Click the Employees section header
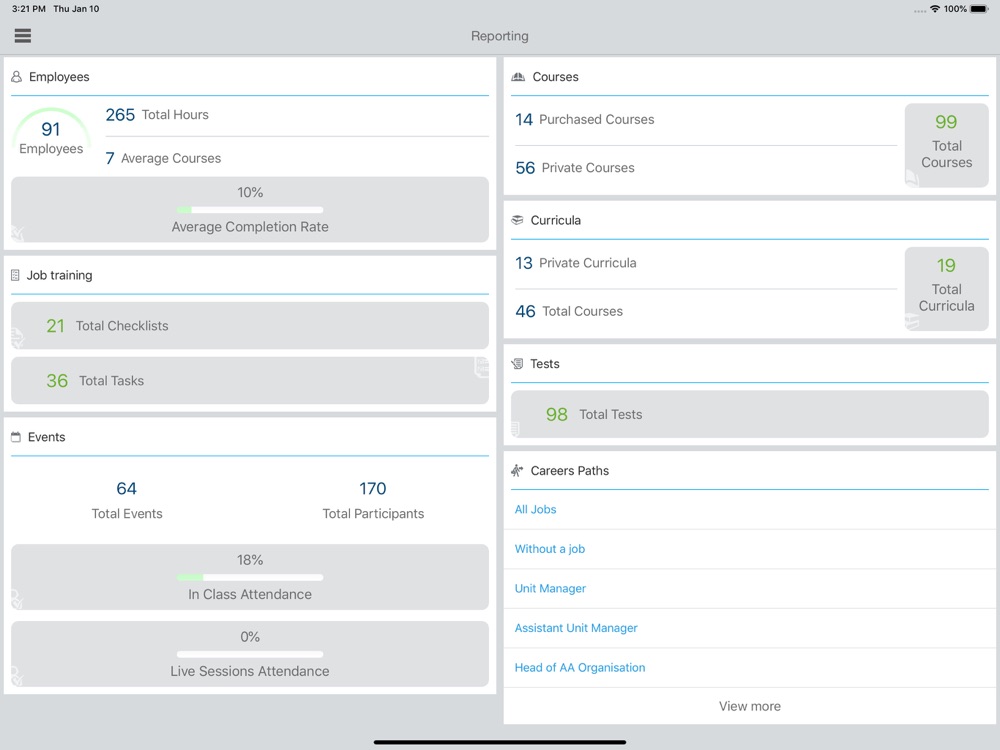 [59, 77]
